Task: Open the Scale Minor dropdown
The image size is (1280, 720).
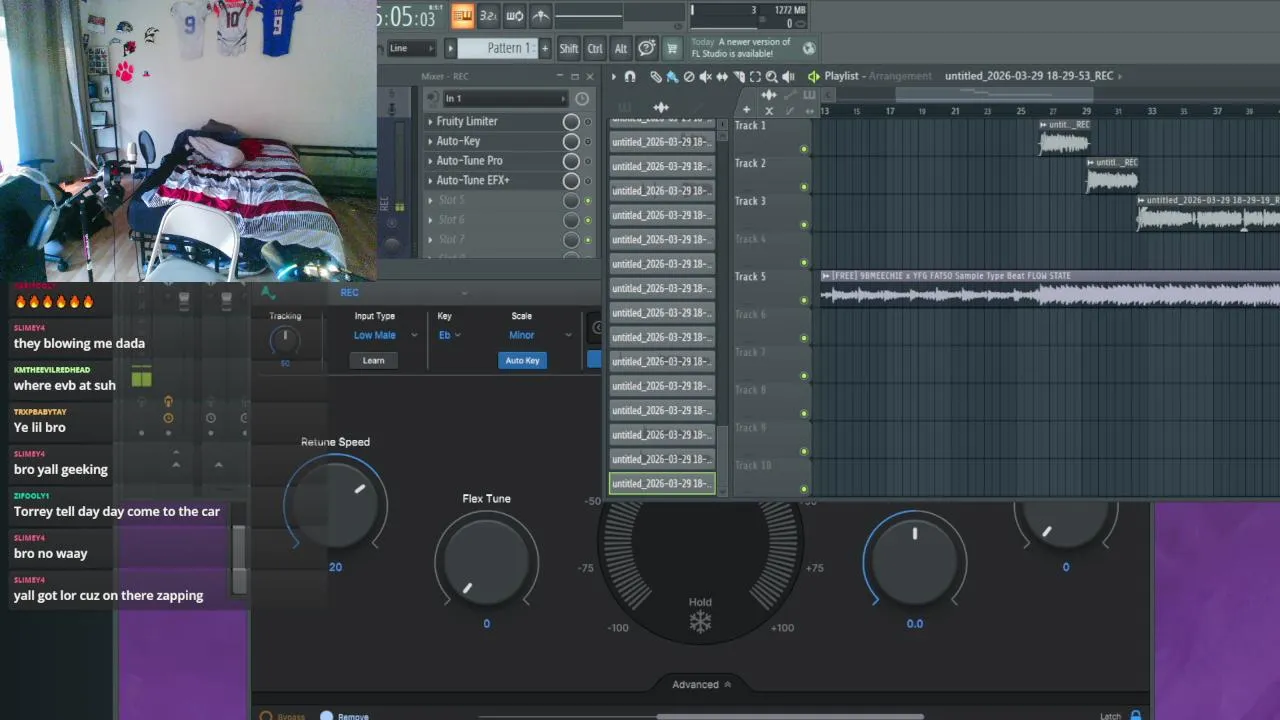Action: click(x=540, y=335)
